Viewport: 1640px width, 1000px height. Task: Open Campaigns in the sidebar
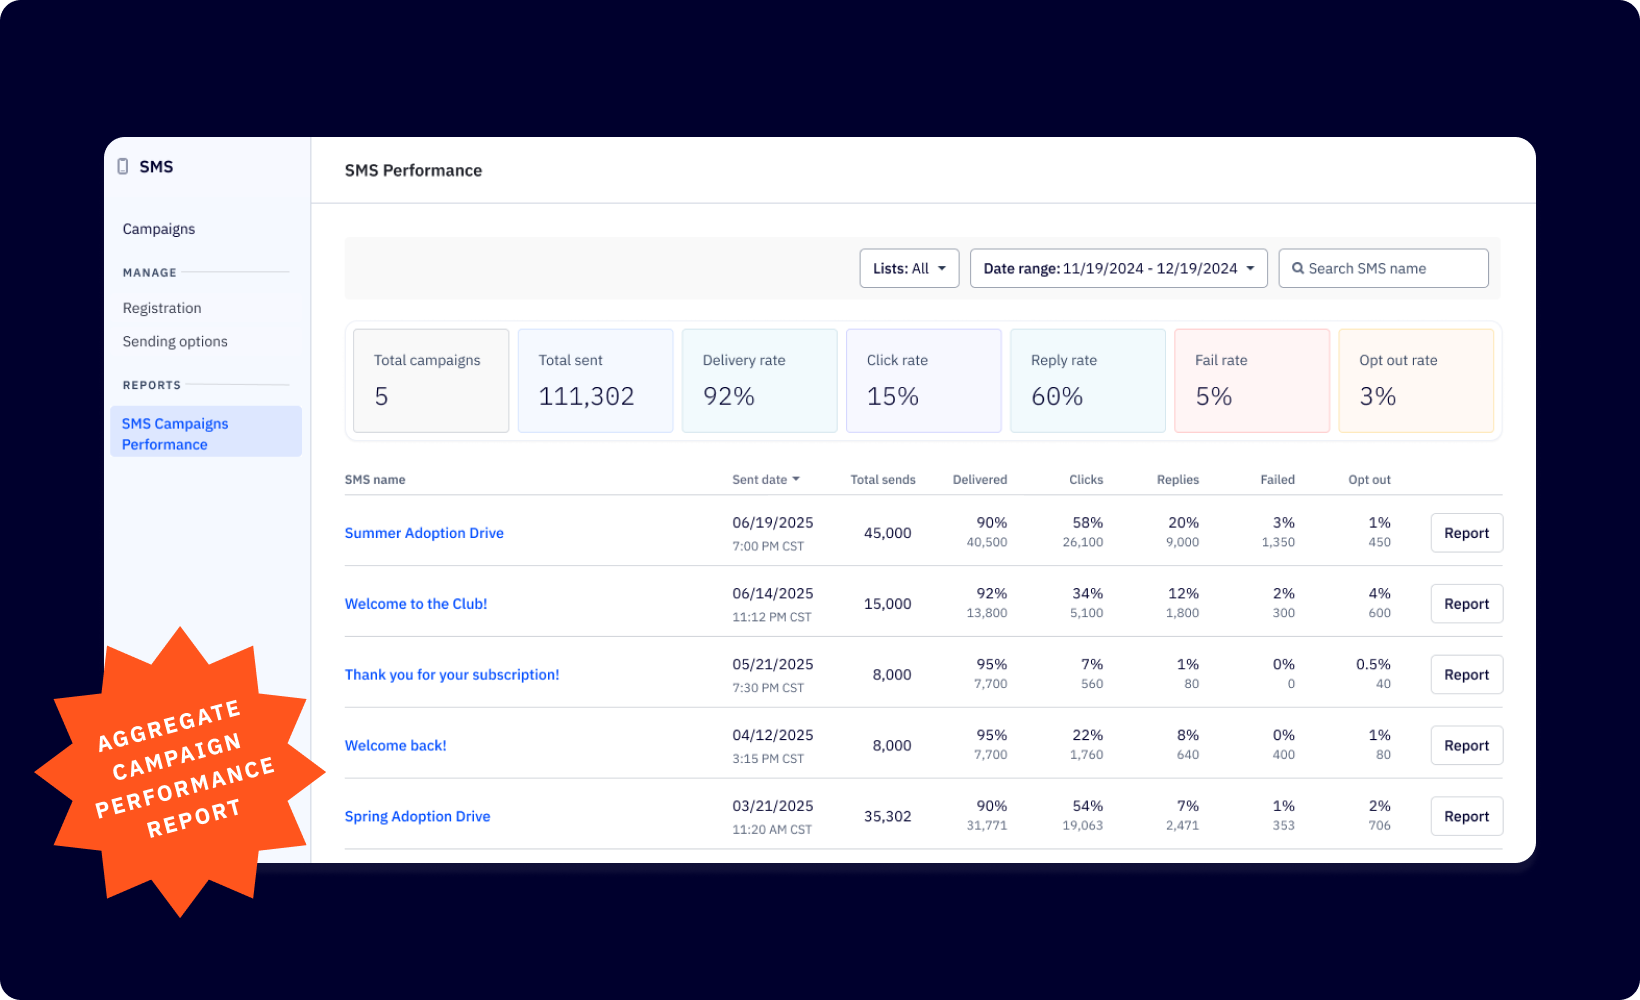click(x=159, y=229)
